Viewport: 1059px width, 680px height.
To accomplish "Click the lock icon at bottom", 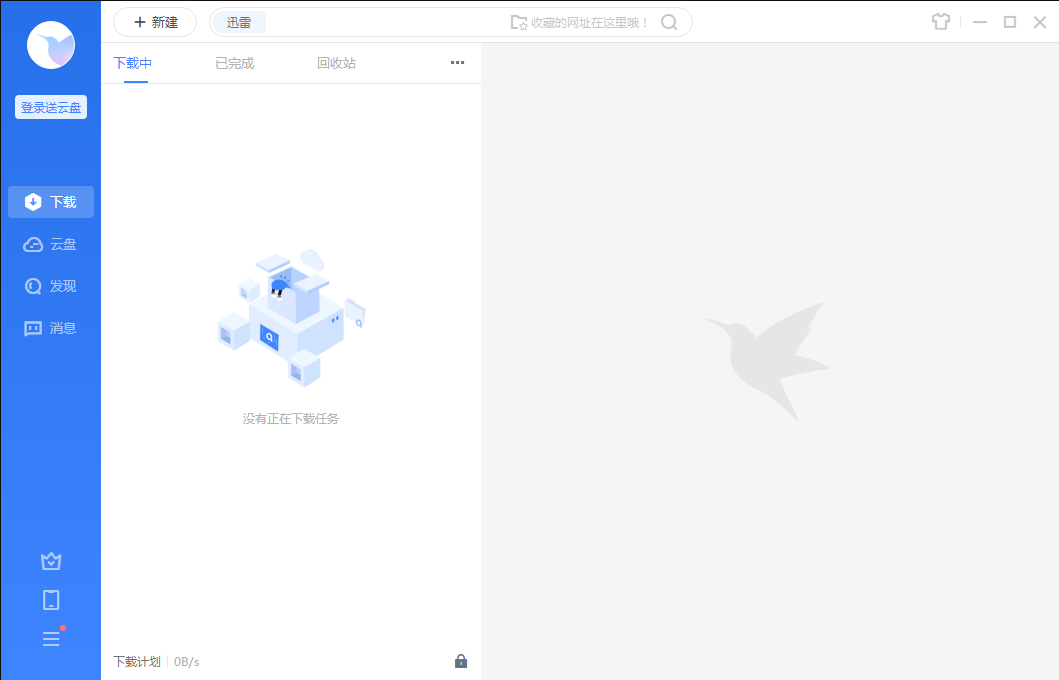I will click(x=461, y=661).
